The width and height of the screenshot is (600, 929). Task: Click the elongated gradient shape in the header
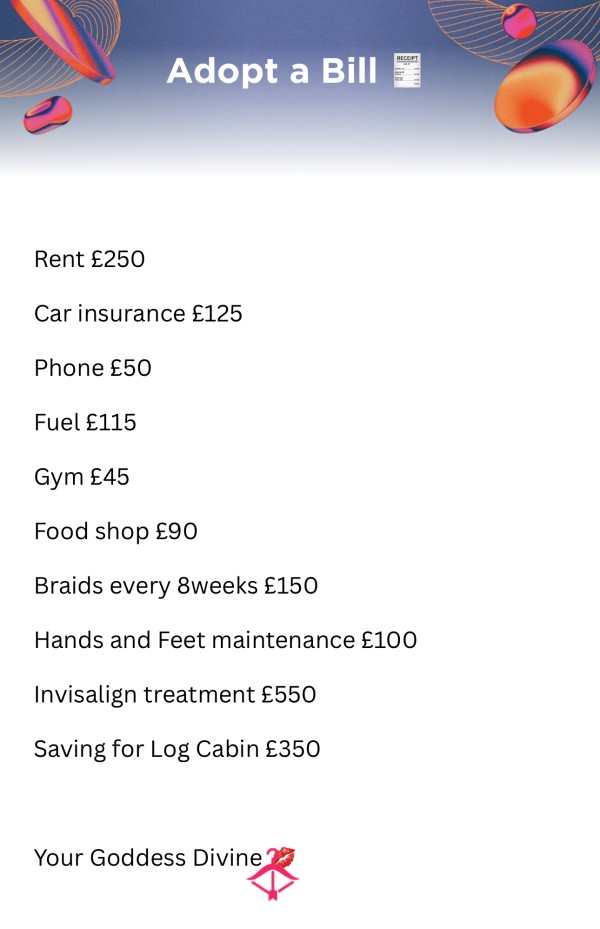64,40
